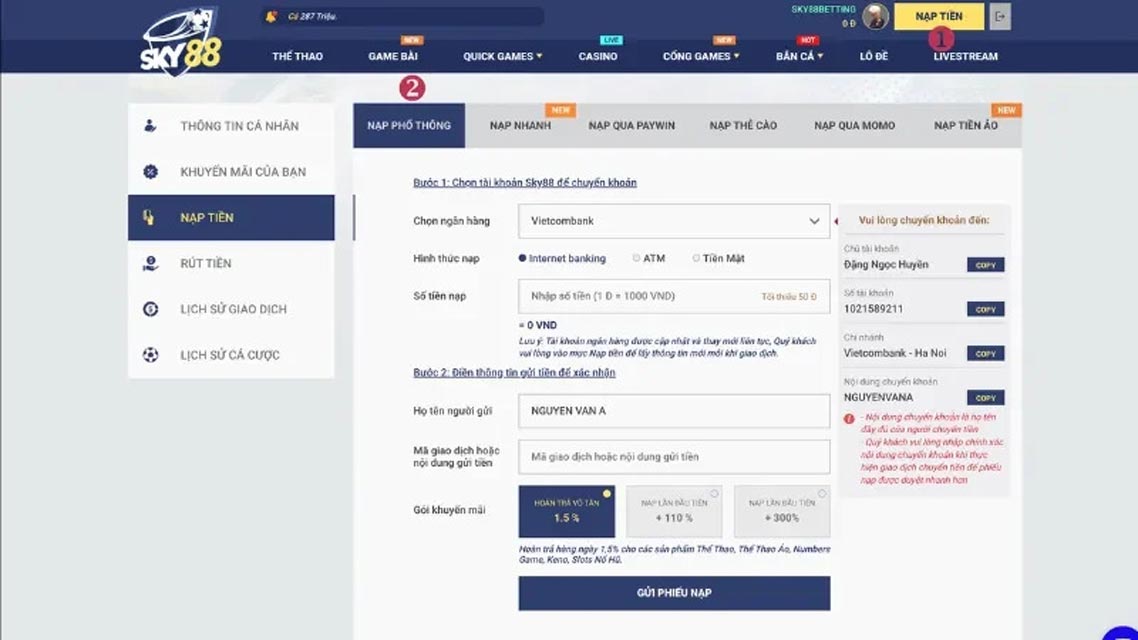The height and width of the screenshot is (640, 1138).
Task: Click the Họ tên người gửi field
Action: pos(674,411)
